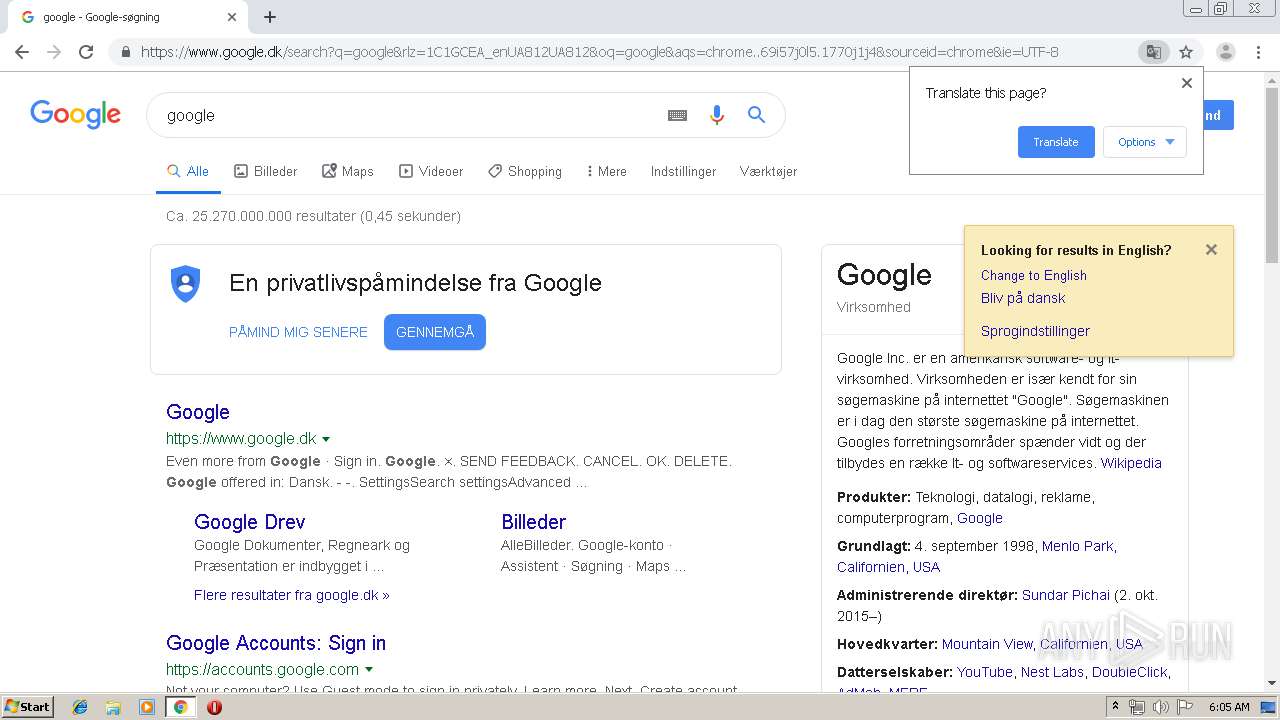
Task: Click Mountain View, Californien, USA link
Action: point(1042,644)
